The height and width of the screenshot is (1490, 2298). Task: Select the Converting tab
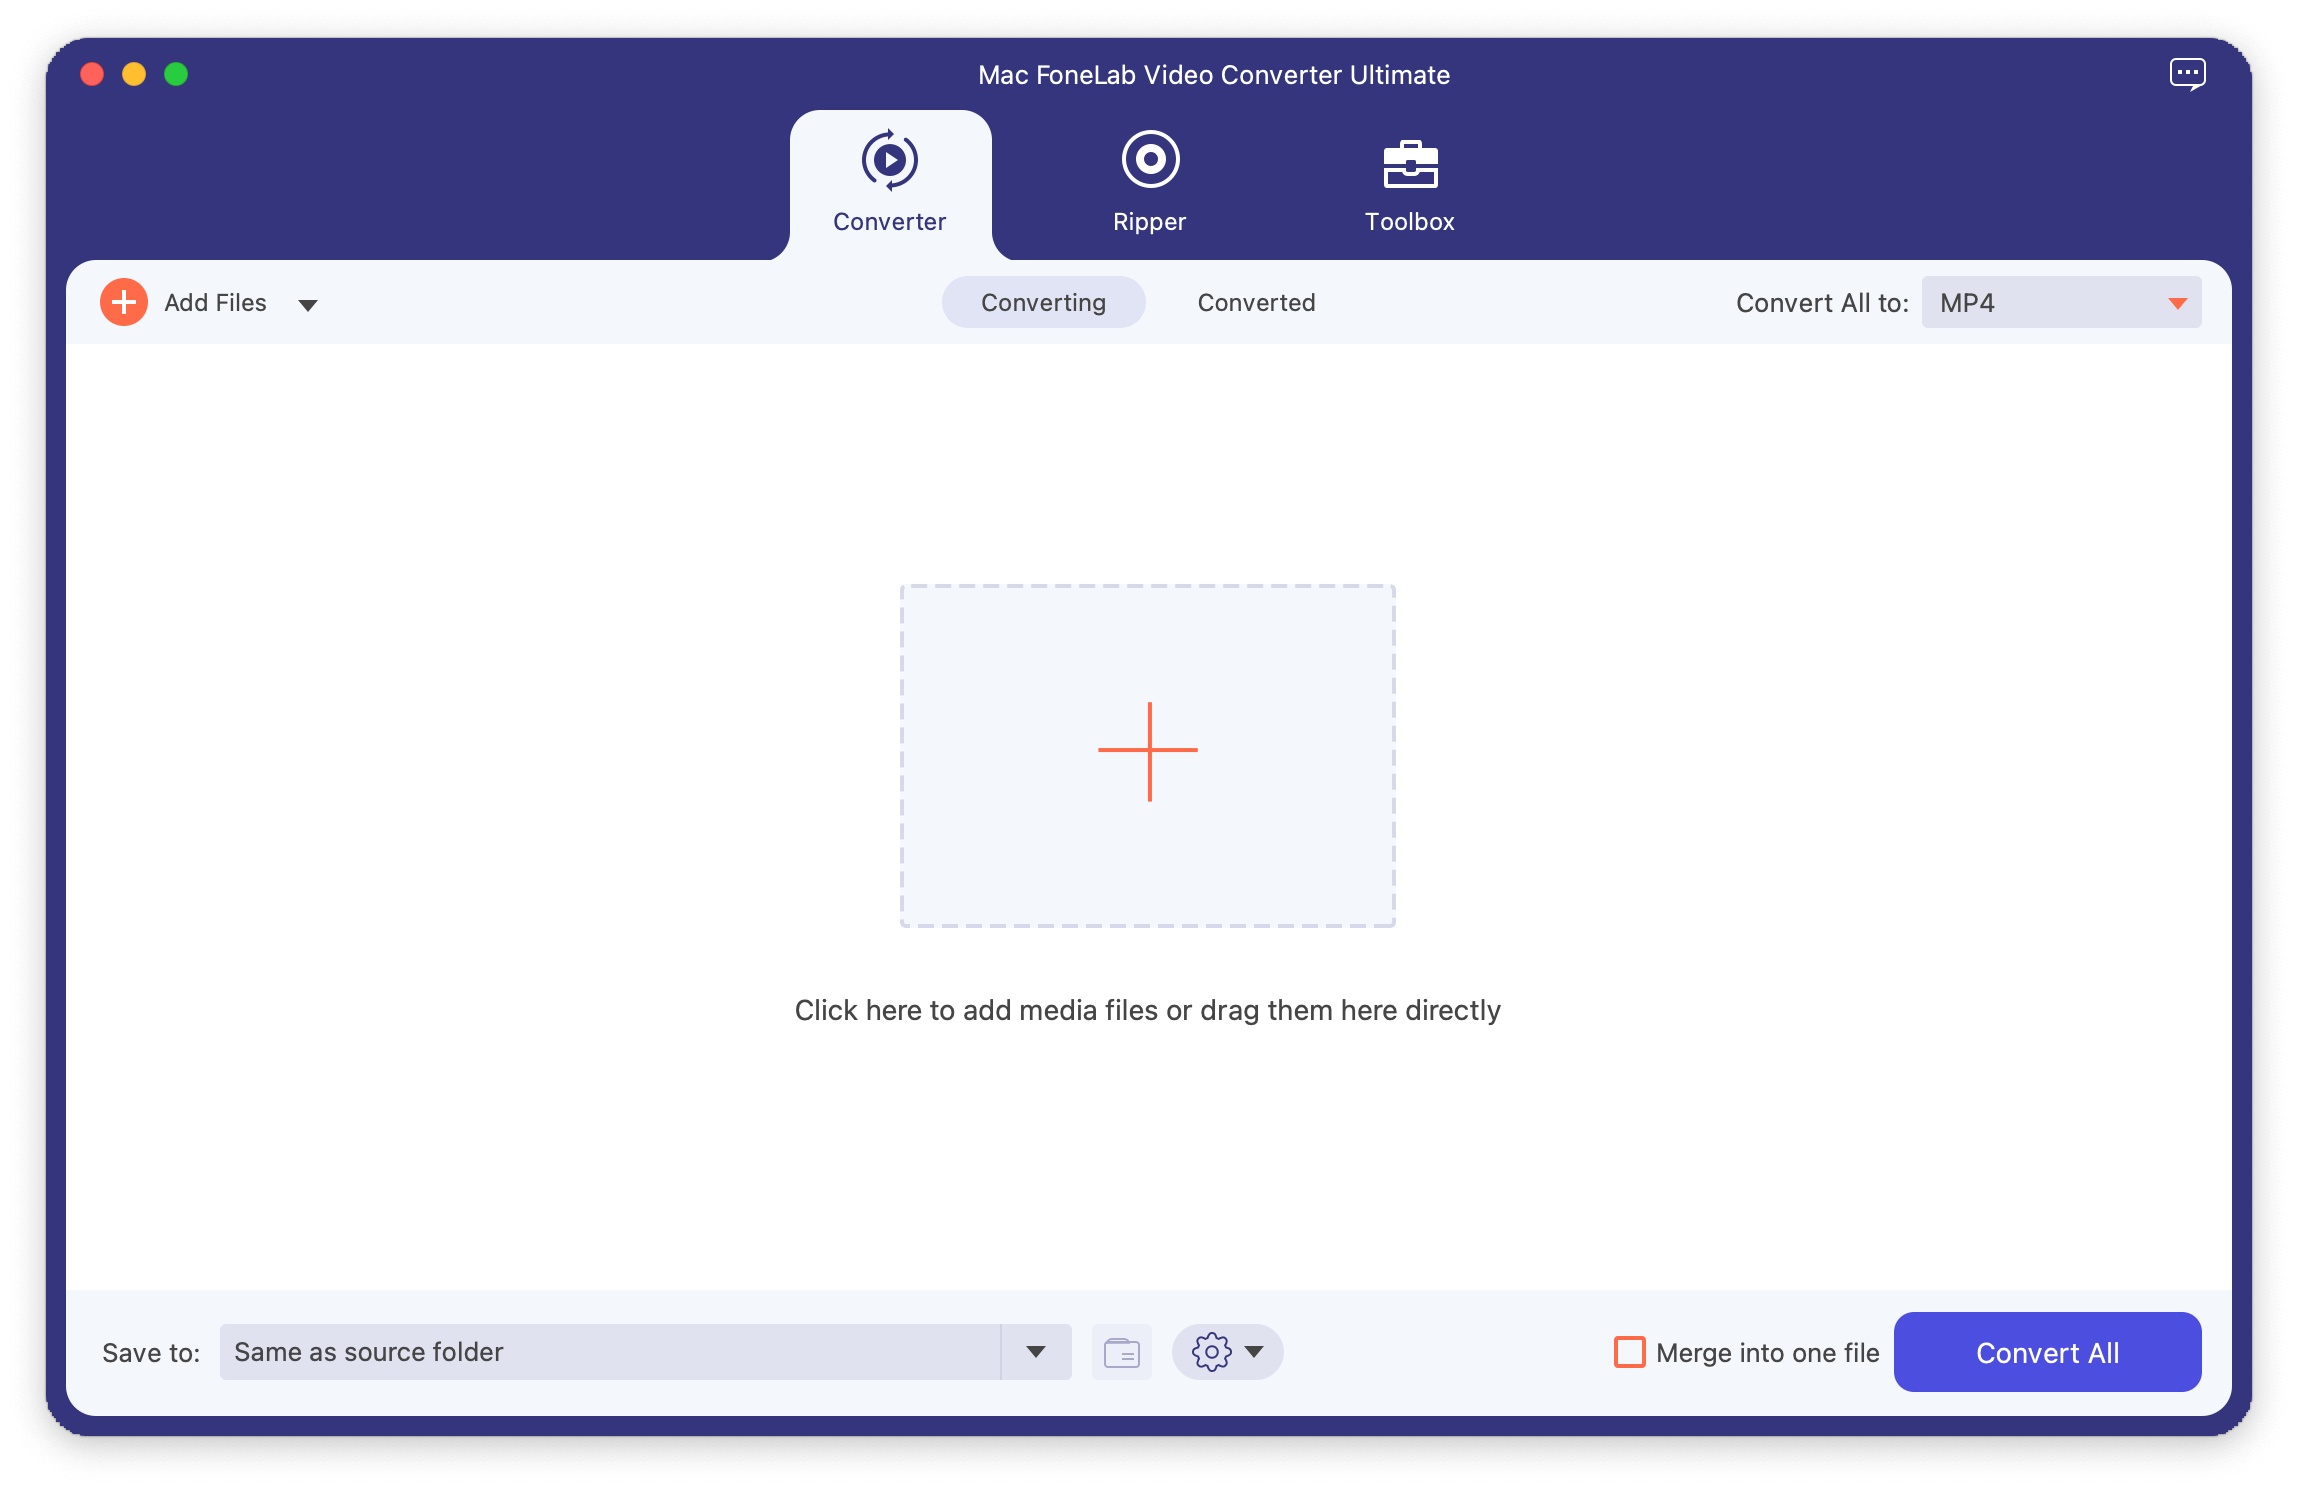pos(1043,303)
